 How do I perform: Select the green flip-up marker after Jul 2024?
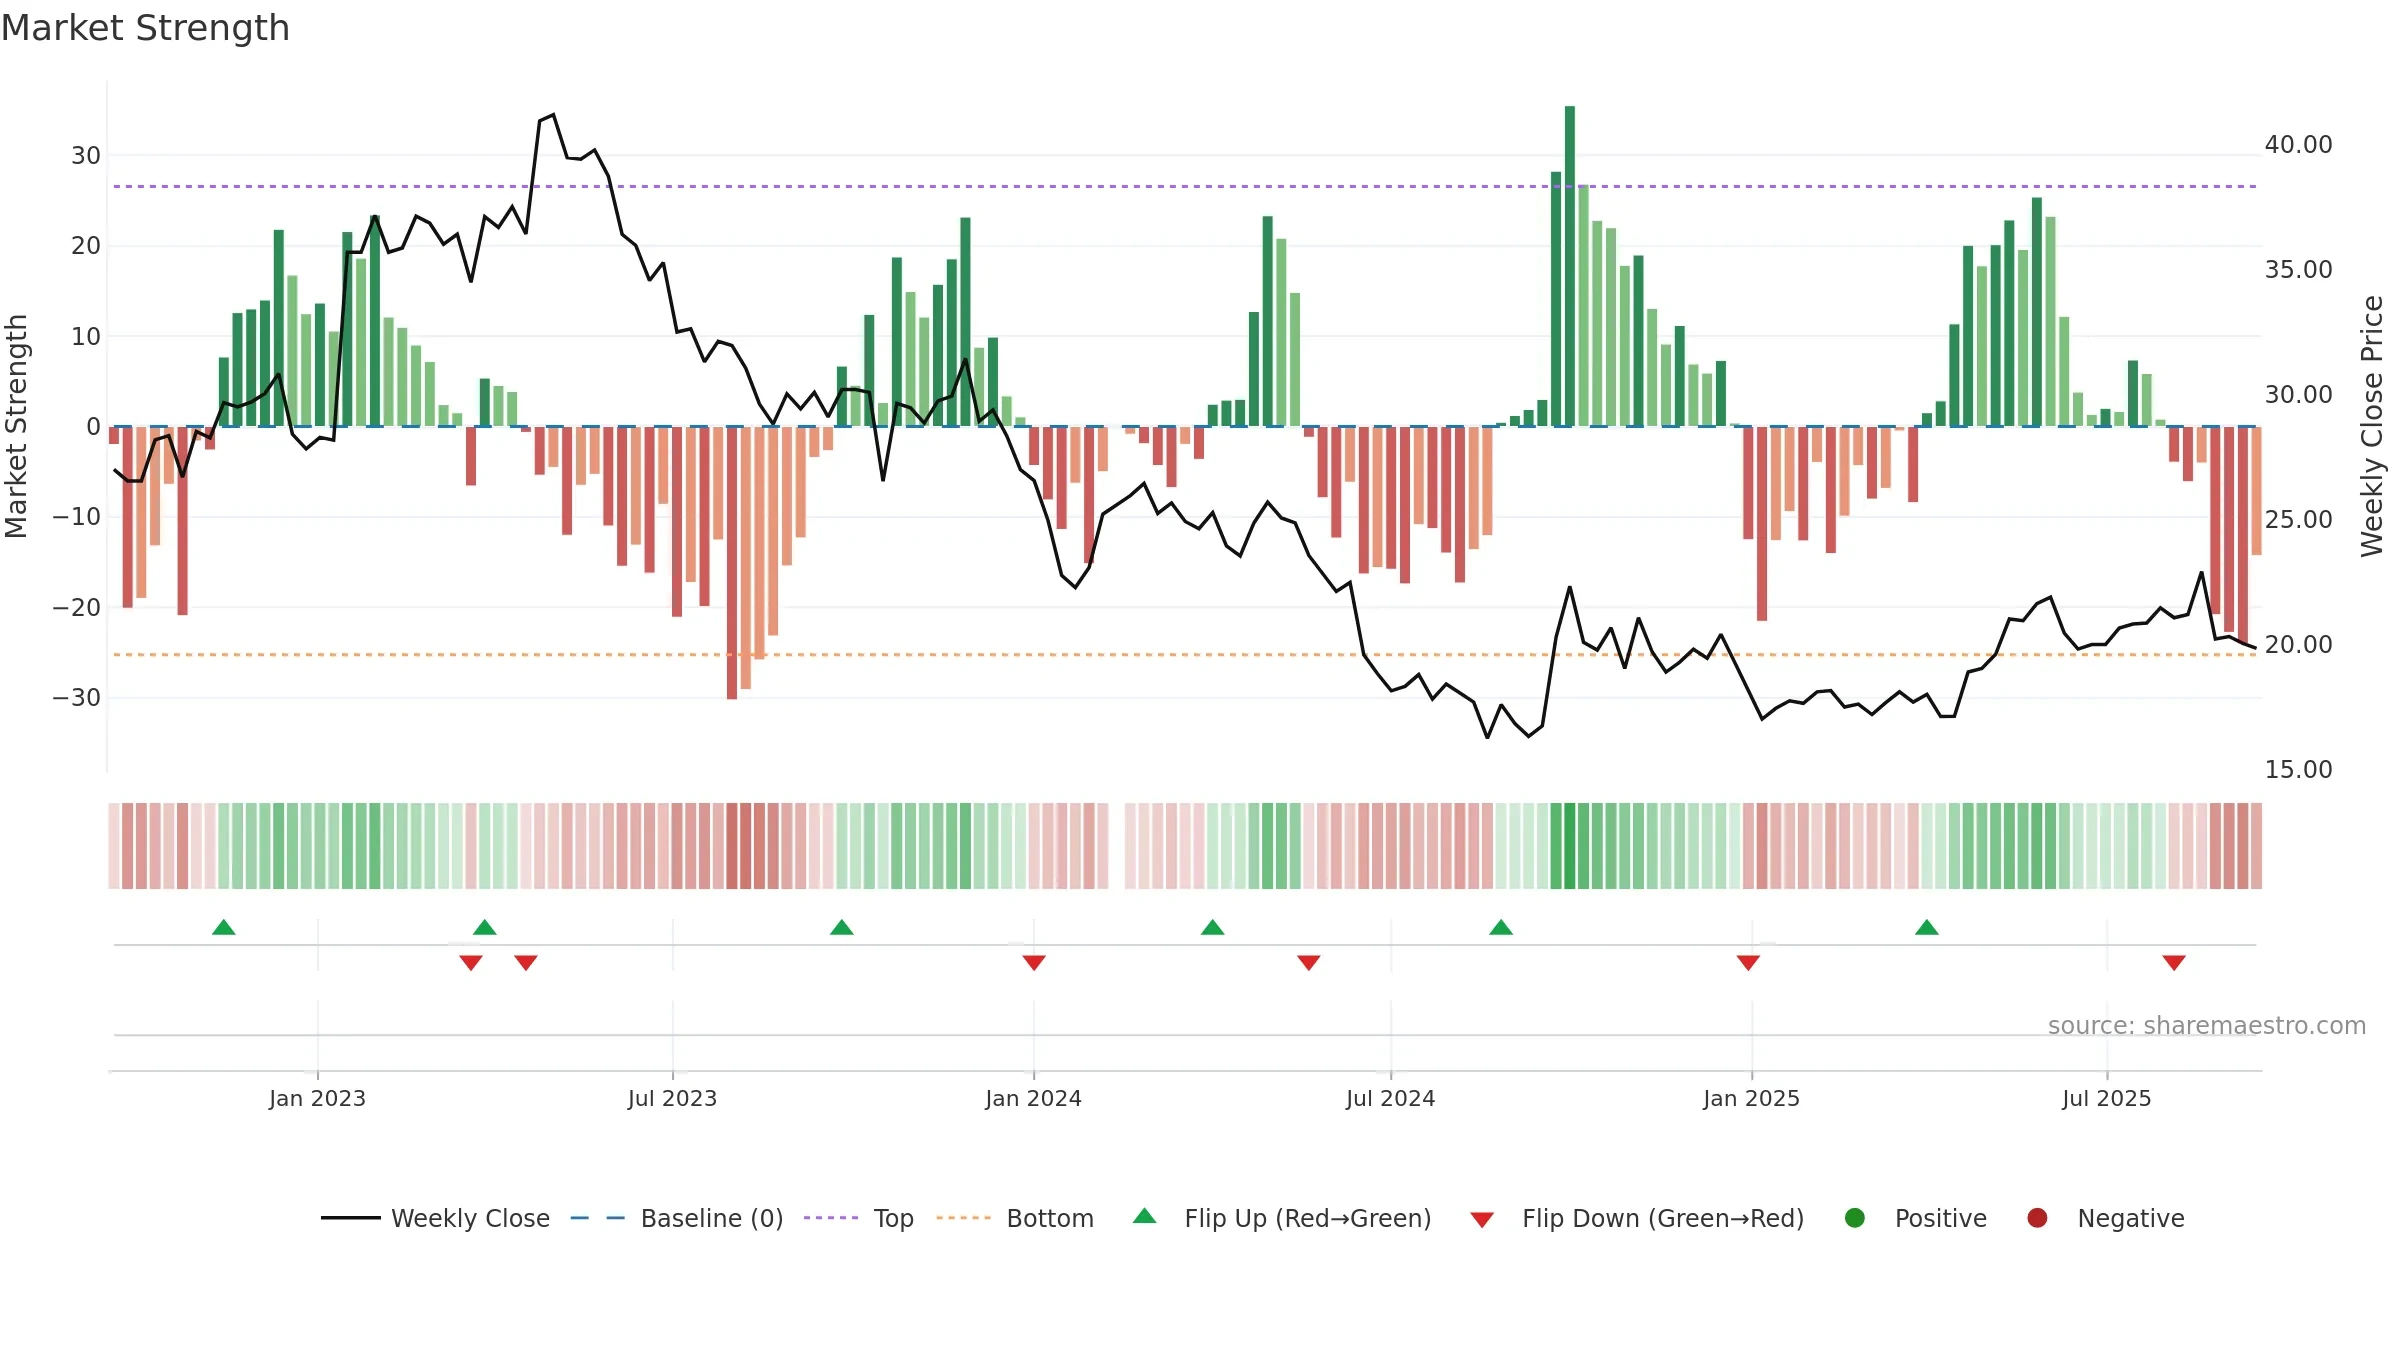pos(1501,927)
